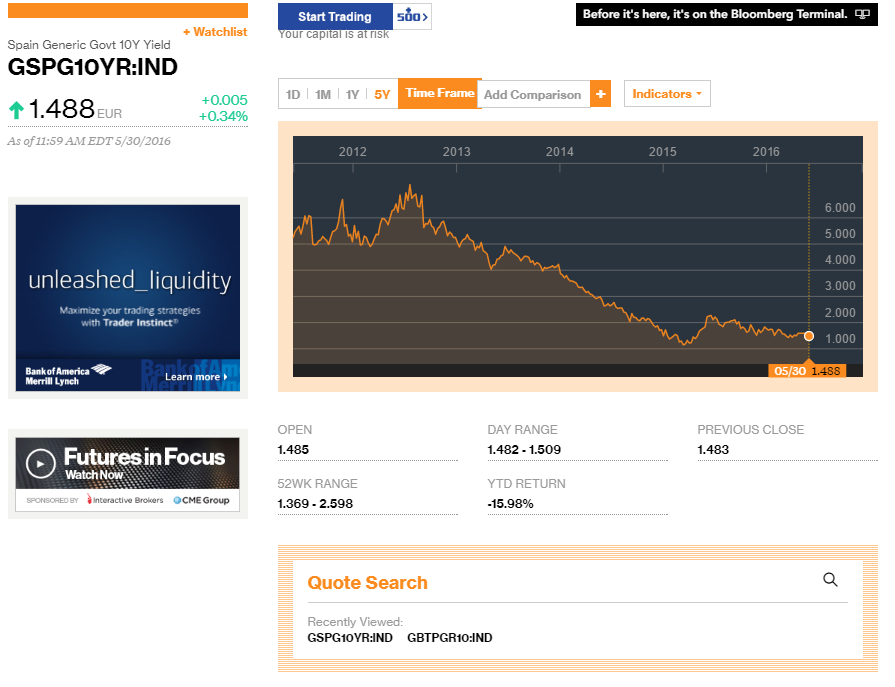Click the Bank of America logo
Image resolution: width=895 pixels, height=687 pixels.
(68, 375)
